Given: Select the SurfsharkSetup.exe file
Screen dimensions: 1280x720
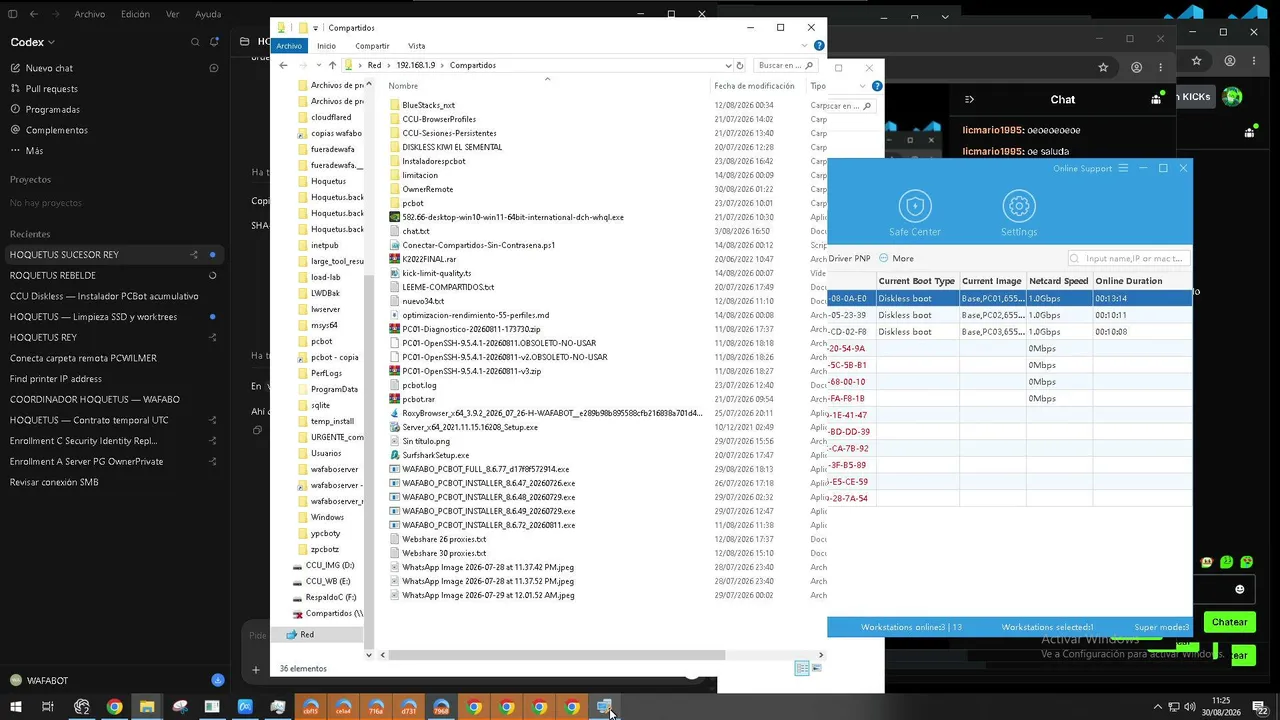Looking at the screenshot, I should pyautogui.click(x=435, y=455).
